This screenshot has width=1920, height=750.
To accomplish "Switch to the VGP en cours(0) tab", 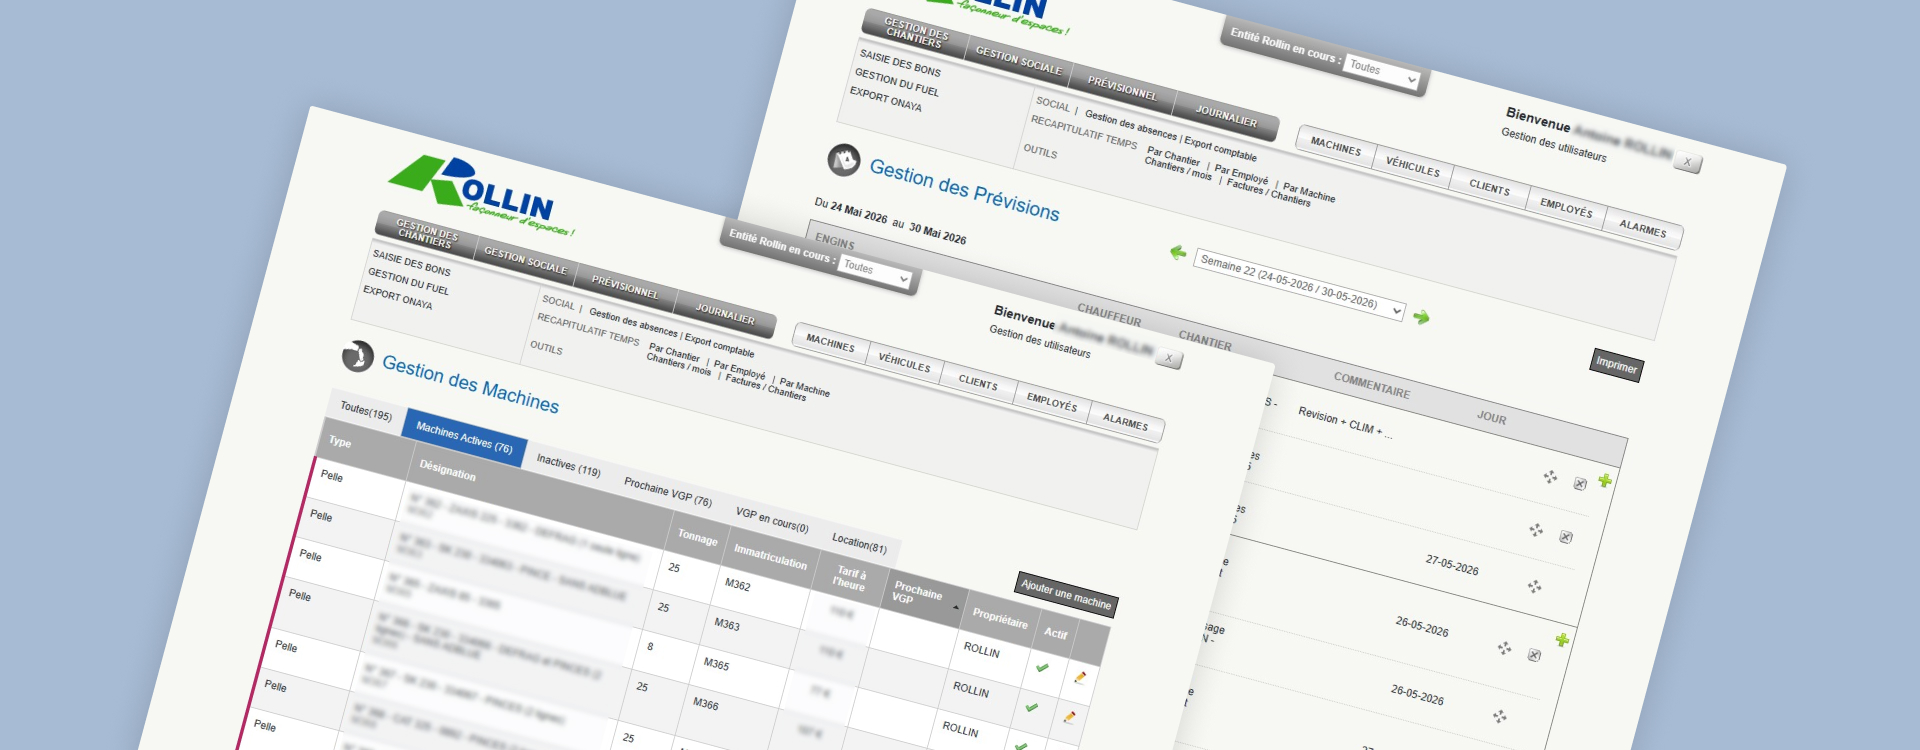I will pos(772,519).
